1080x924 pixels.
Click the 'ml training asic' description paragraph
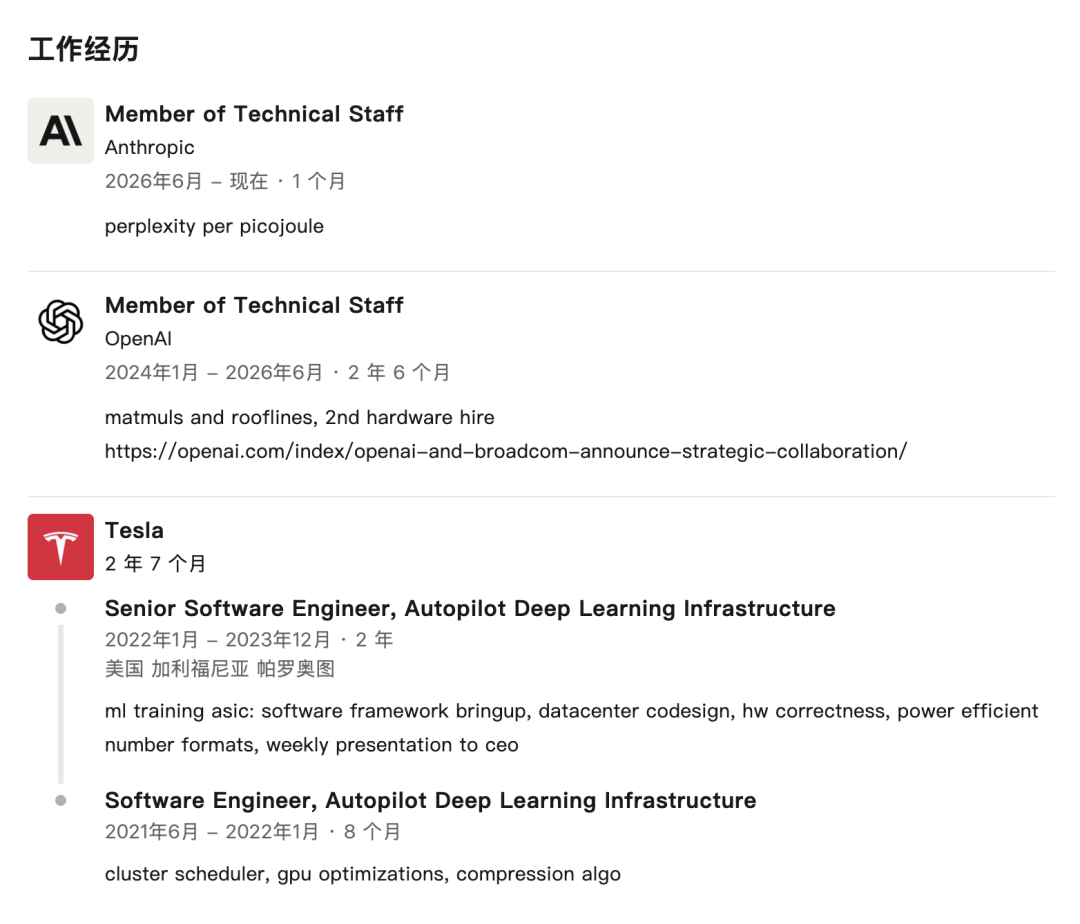click(x=572, y=728)
